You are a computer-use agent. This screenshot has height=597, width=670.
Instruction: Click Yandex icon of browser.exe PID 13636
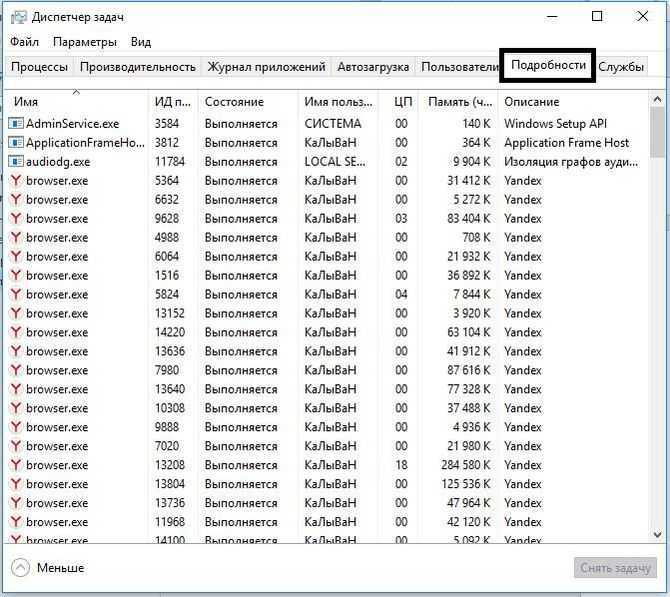pos(16,351)
